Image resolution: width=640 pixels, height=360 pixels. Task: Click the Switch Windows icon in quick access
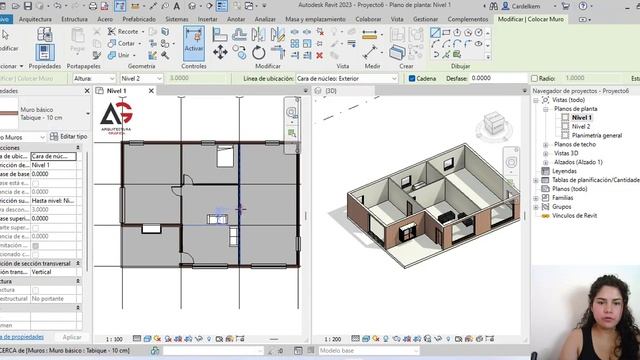coord(249,6)
